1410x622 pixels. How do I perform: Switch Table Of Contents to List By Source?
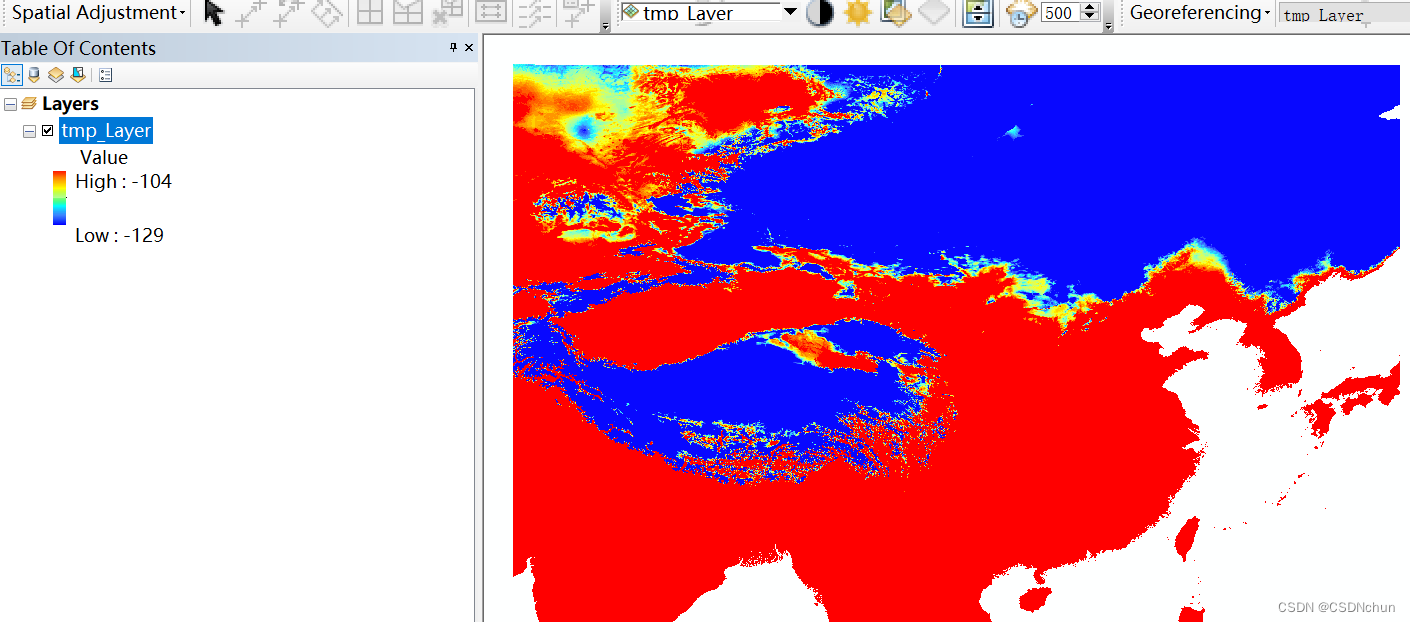(x=33, y=74)
